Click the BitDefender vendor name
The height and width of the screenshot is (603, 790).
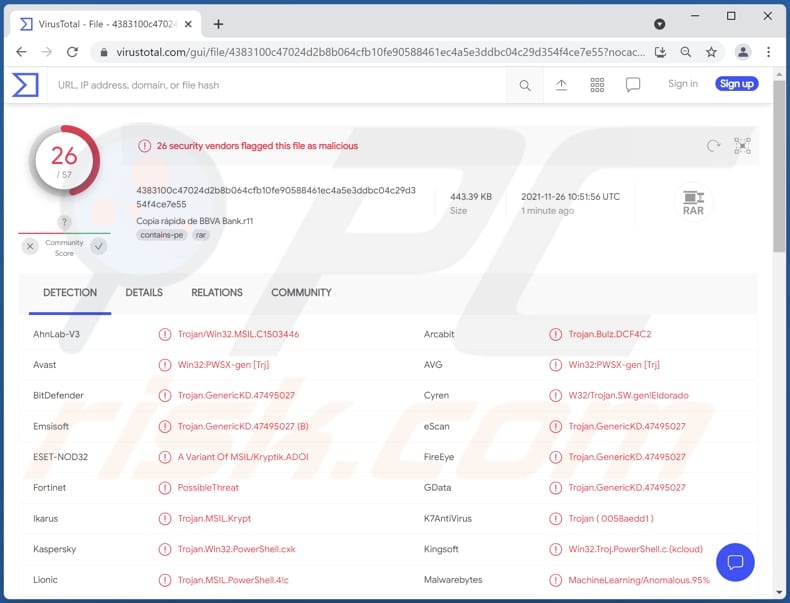58,395
